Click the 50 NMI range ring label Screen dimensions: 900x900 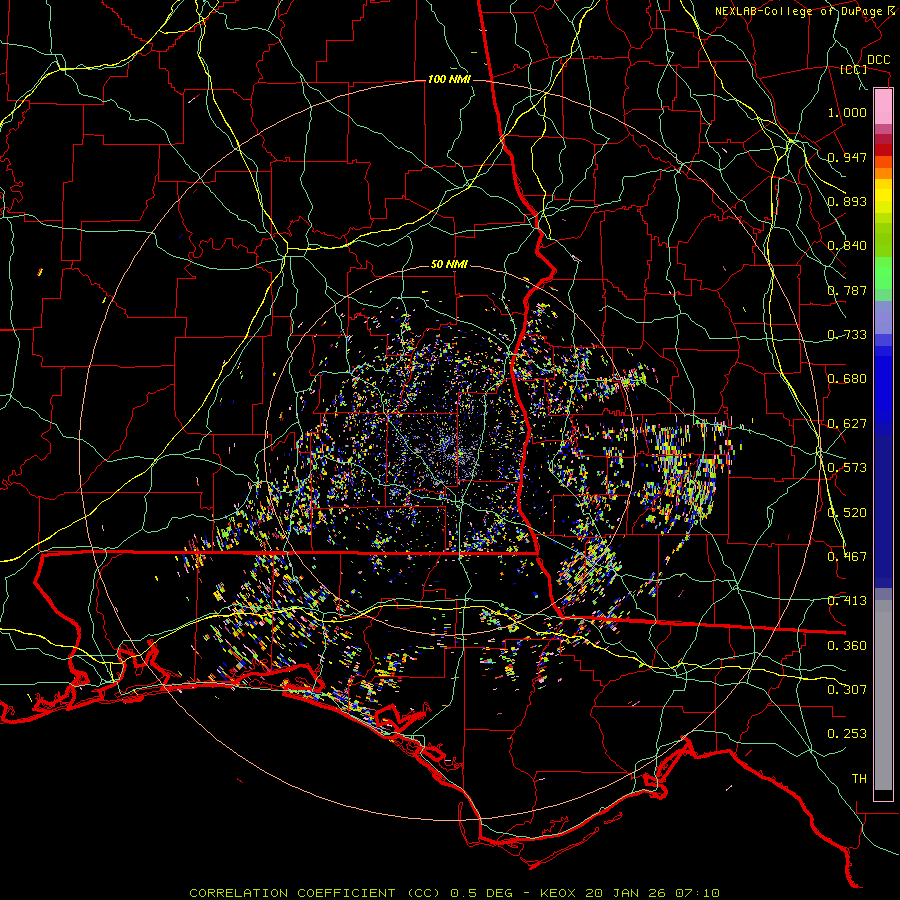click(449, 265)
